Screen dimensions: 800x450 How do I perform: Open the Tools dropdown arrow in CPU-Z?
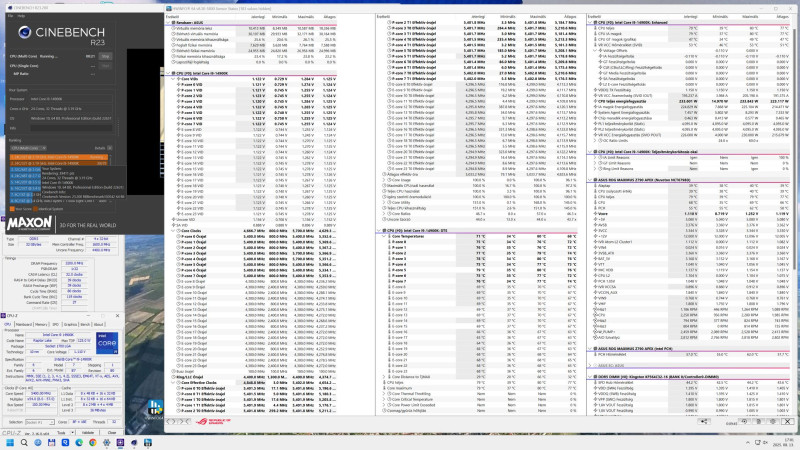72,433
